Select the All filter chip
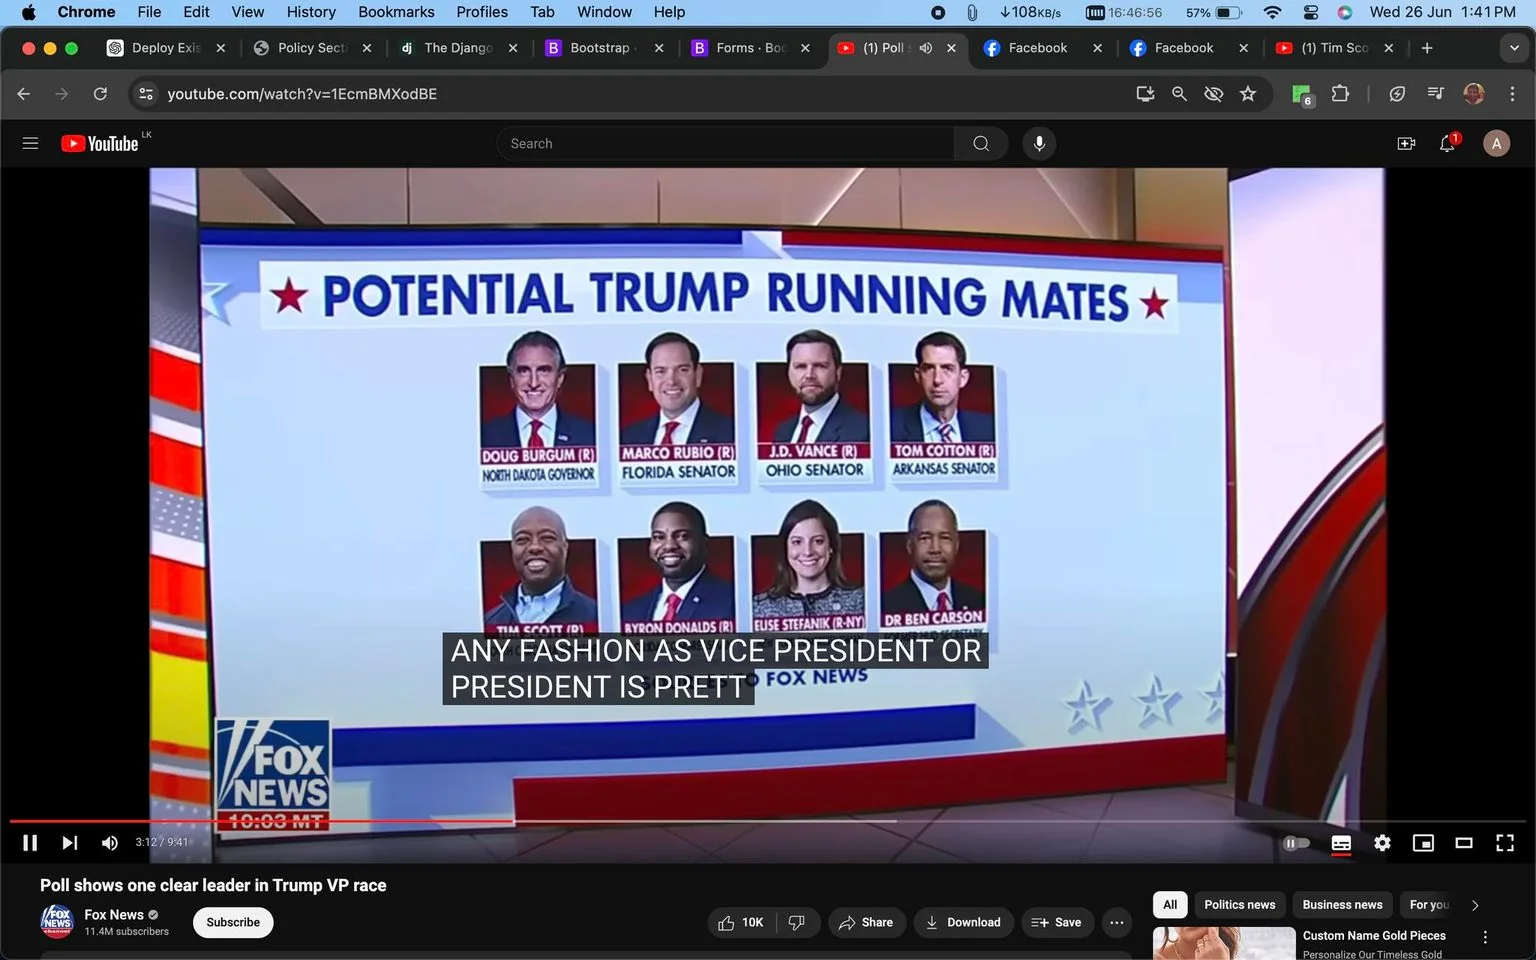 [x=1170, y=904]
